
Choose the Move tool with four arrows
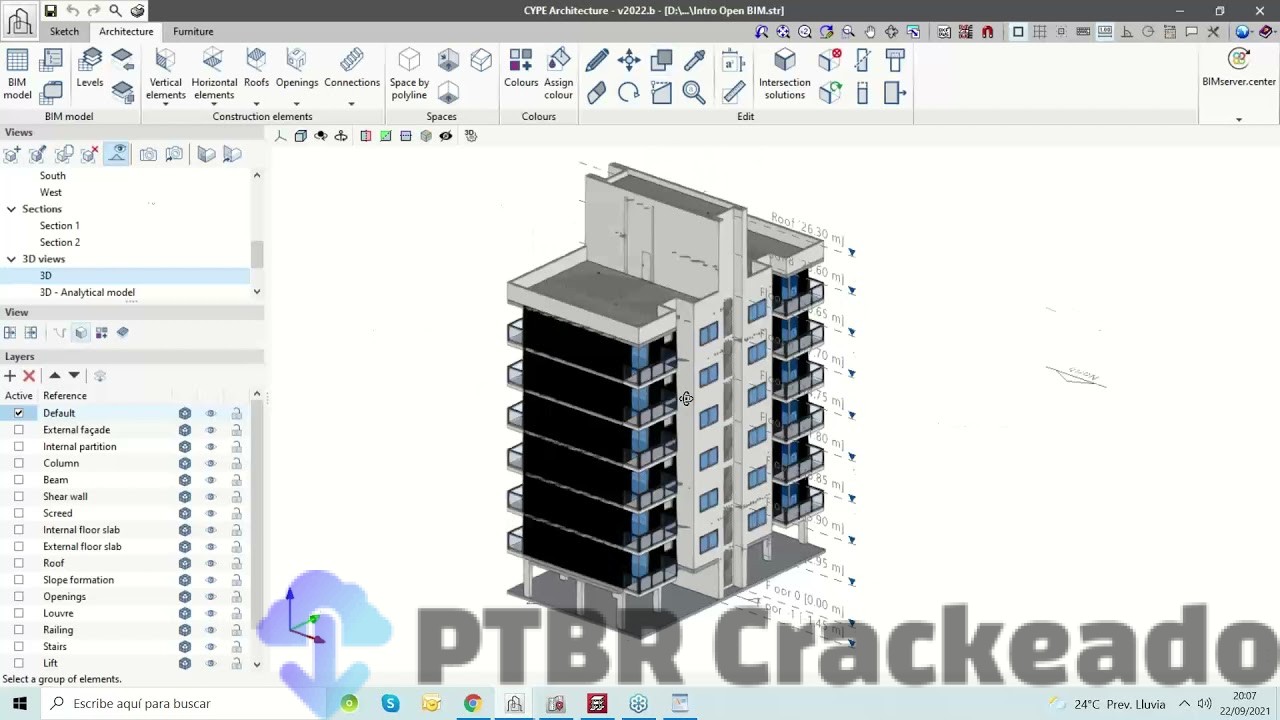click(629, 61)
